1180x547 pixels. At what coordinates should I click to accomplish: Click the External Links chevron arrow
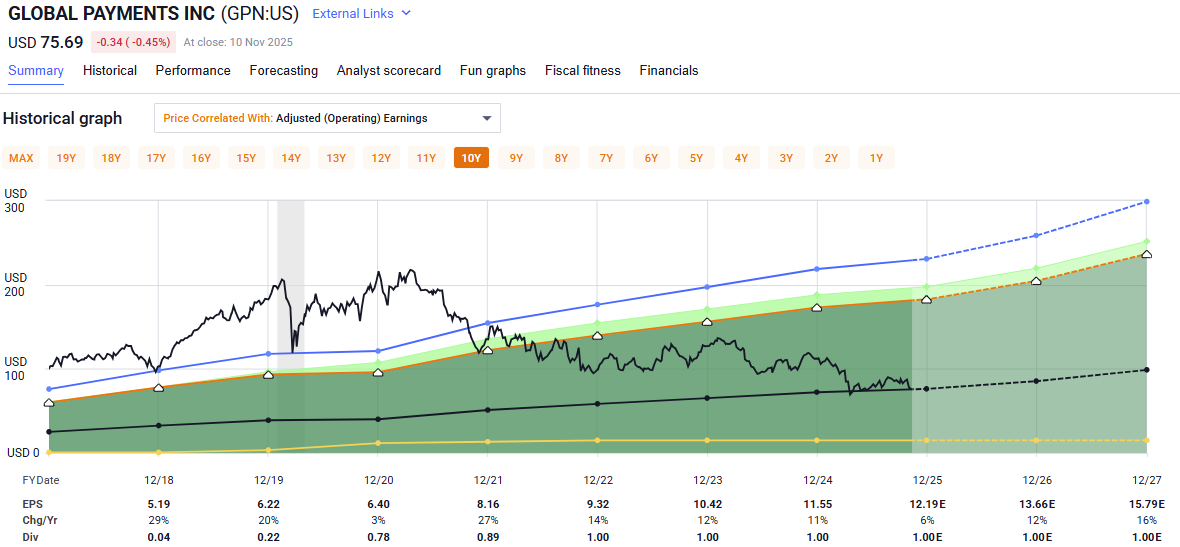point(405,14)
